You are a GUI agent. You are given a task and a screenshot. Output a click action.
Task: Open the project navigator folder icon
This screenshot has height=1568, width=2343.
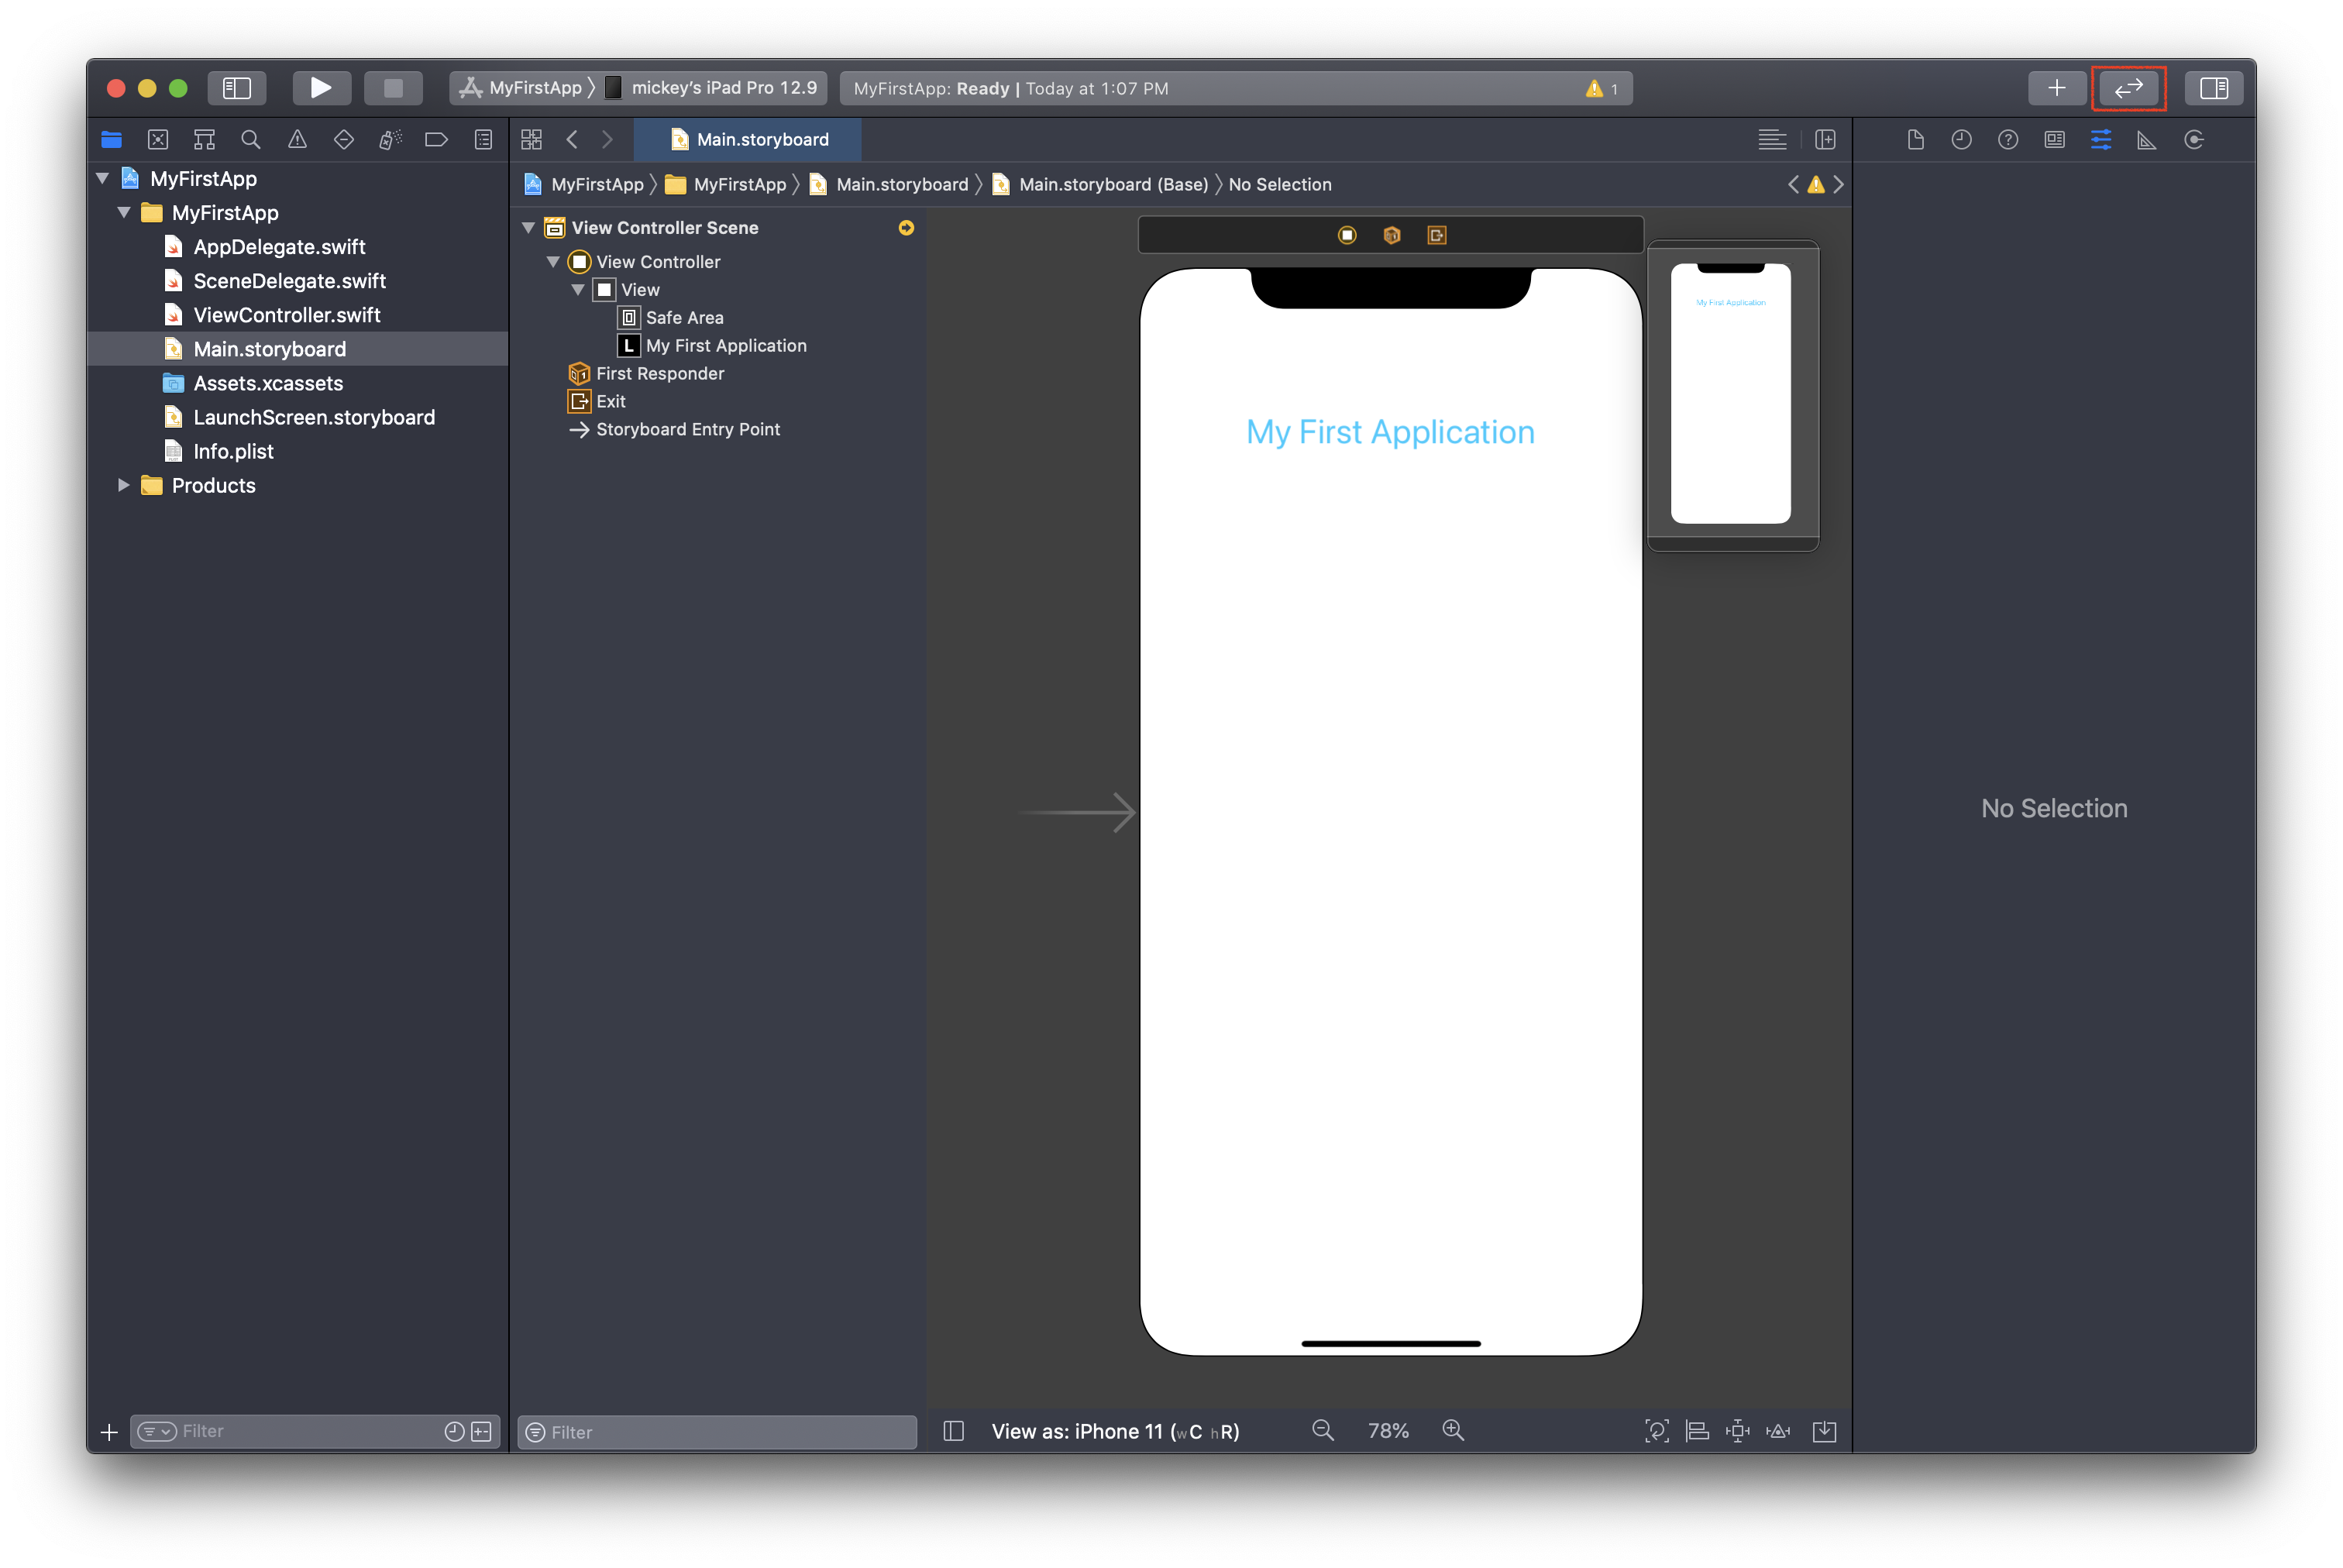[x=111, y=139]
